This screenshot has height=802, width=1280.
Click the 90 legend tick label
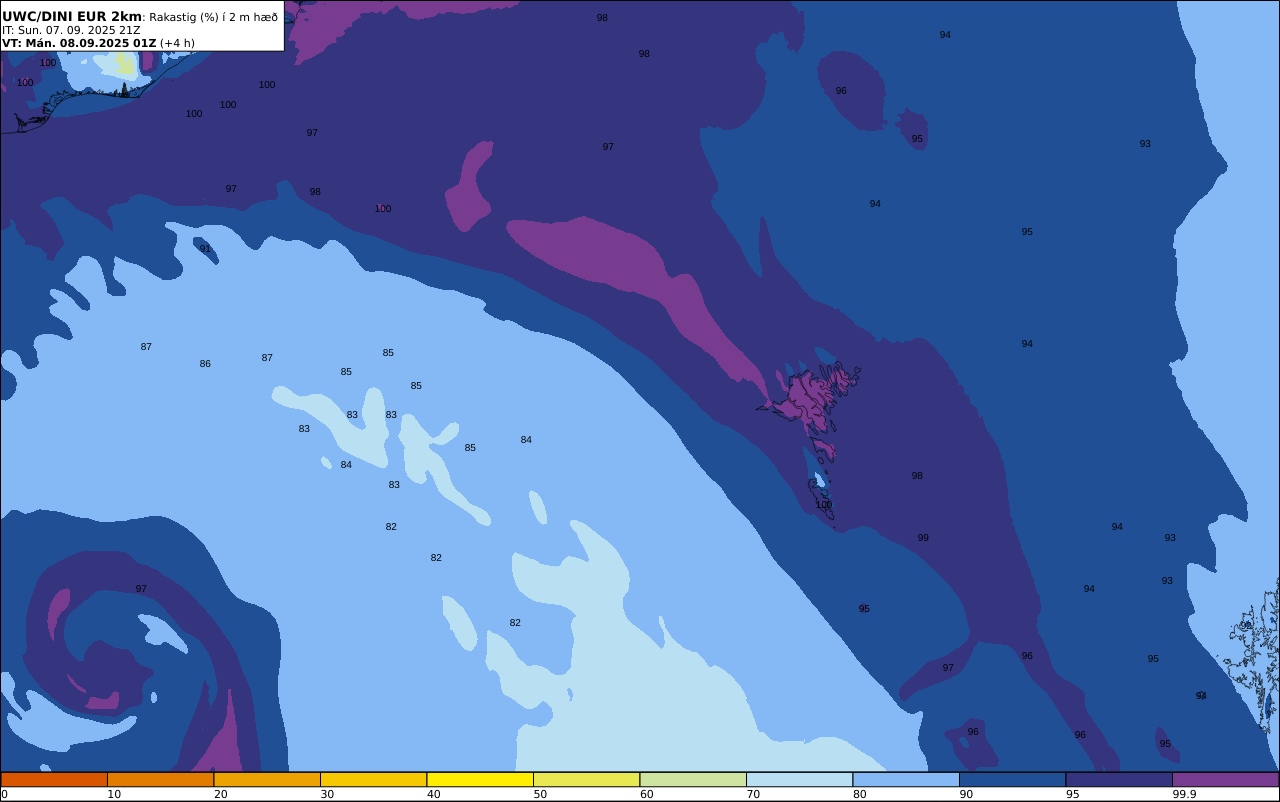966,794
